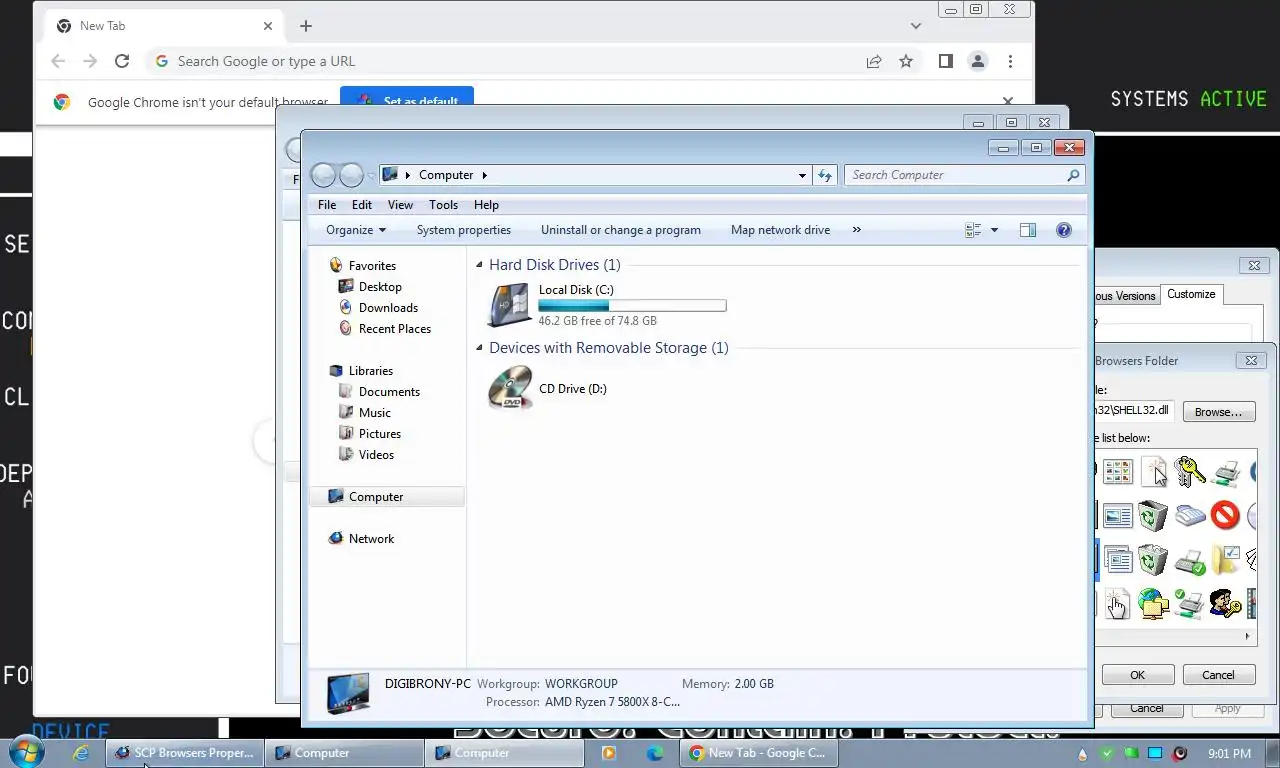Pick the globe with computers icon

tap(1153, 603)
